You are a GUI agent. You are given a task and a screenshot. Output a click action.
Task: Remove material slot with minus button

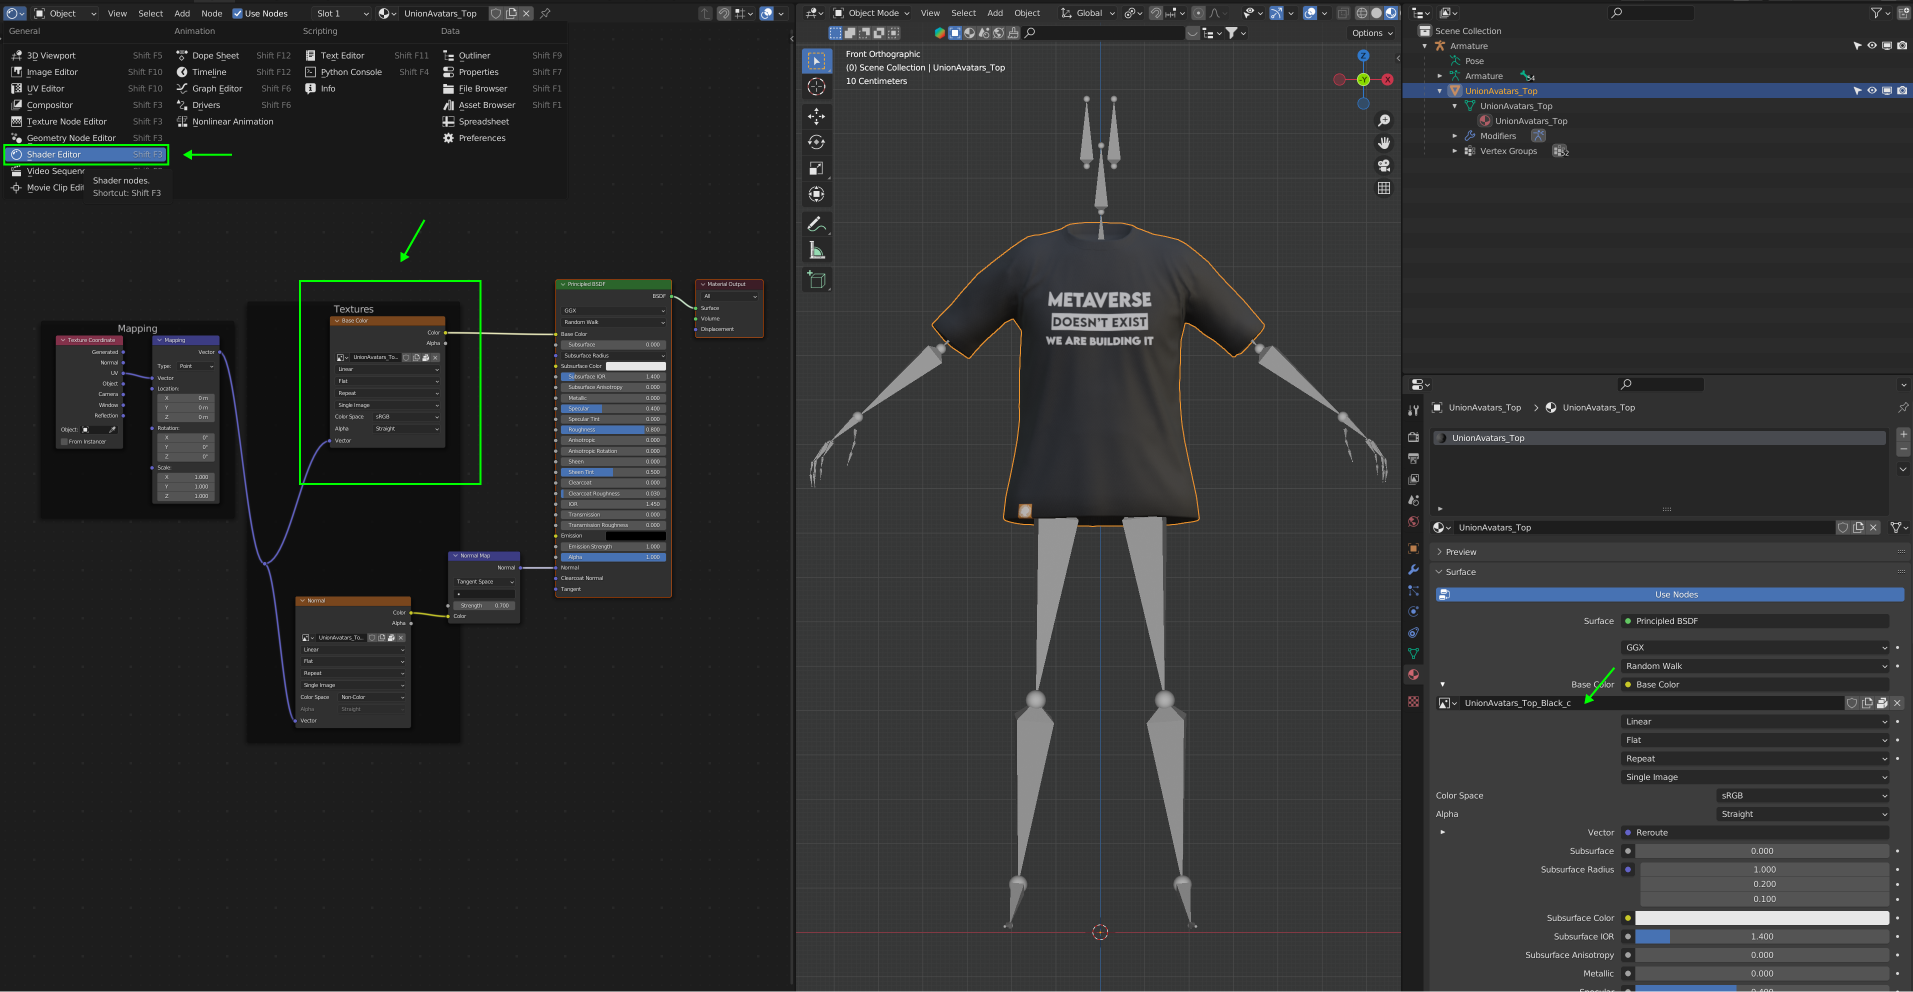click(x=1903, y=451)
